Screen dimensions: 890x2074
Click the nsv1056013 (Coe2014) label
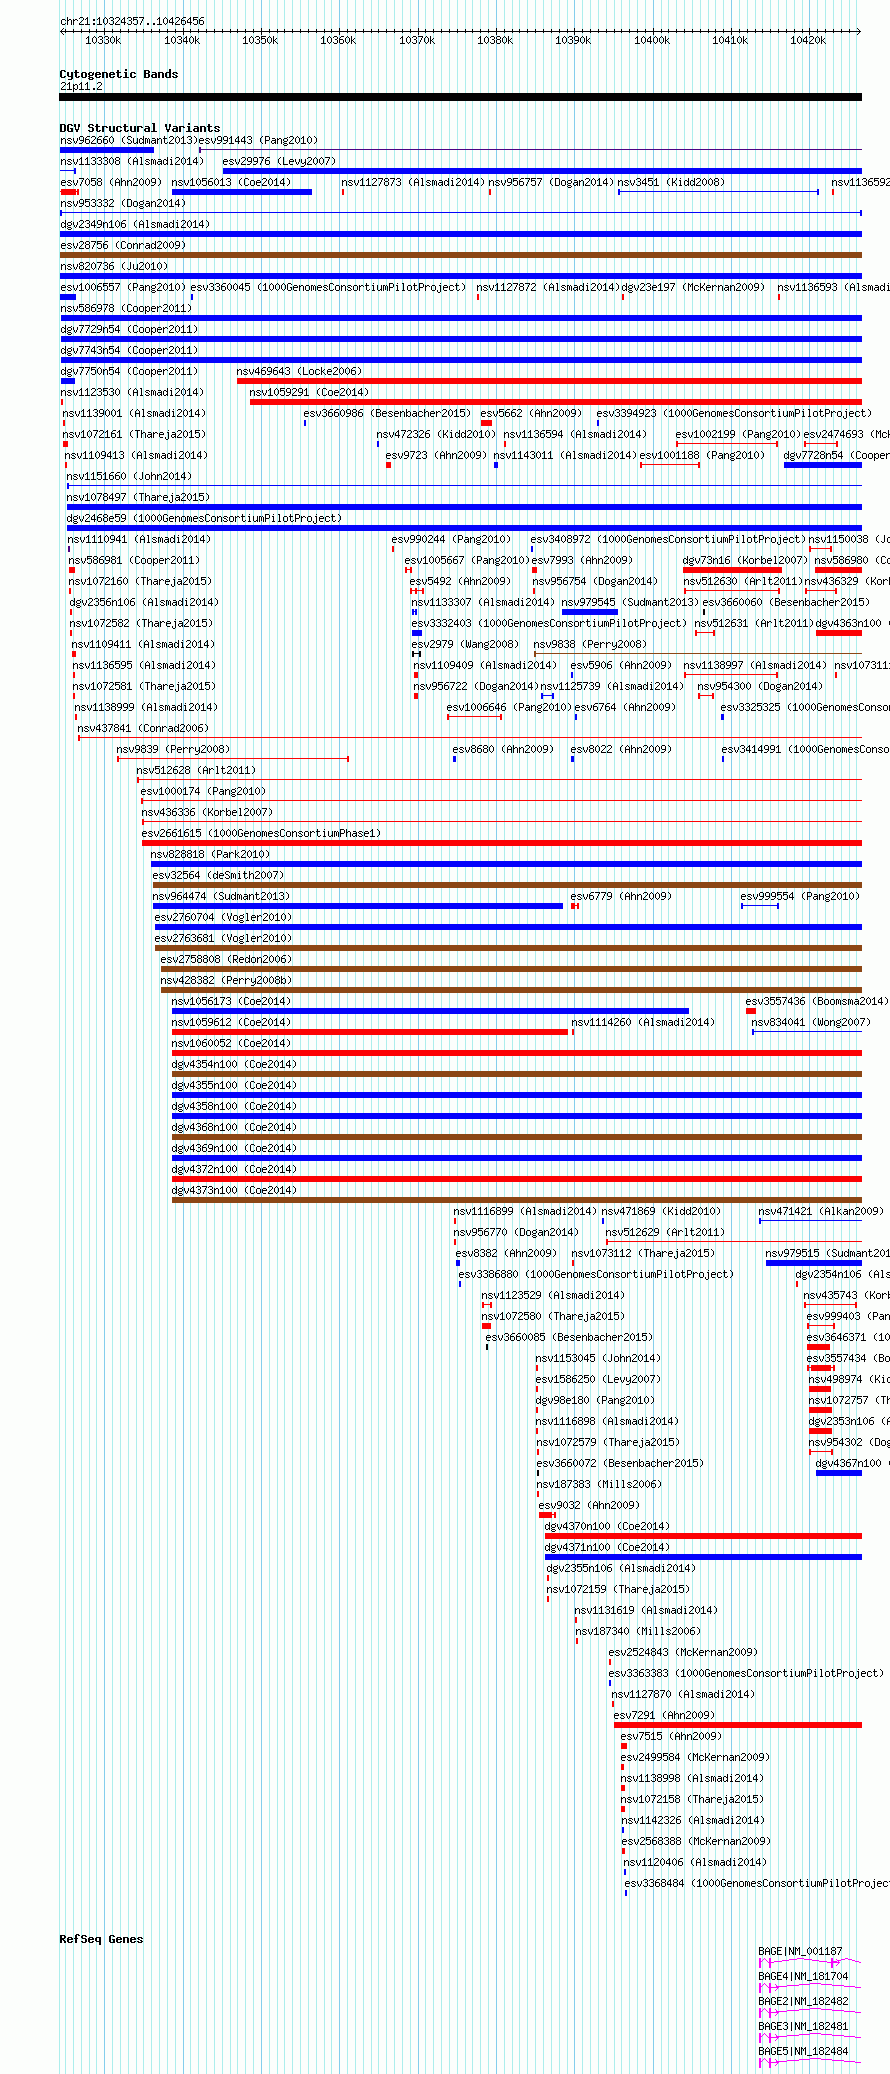231,183
